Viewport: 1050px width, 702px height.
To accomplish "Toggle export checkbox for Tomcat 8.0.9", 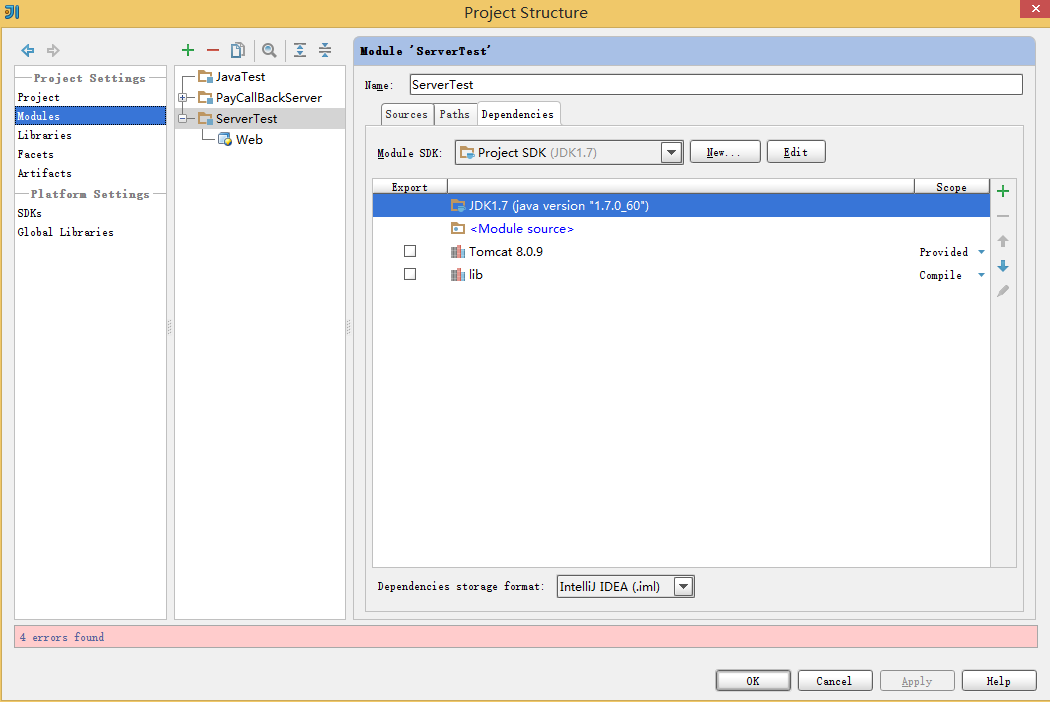I will click(x=410, y=251).
